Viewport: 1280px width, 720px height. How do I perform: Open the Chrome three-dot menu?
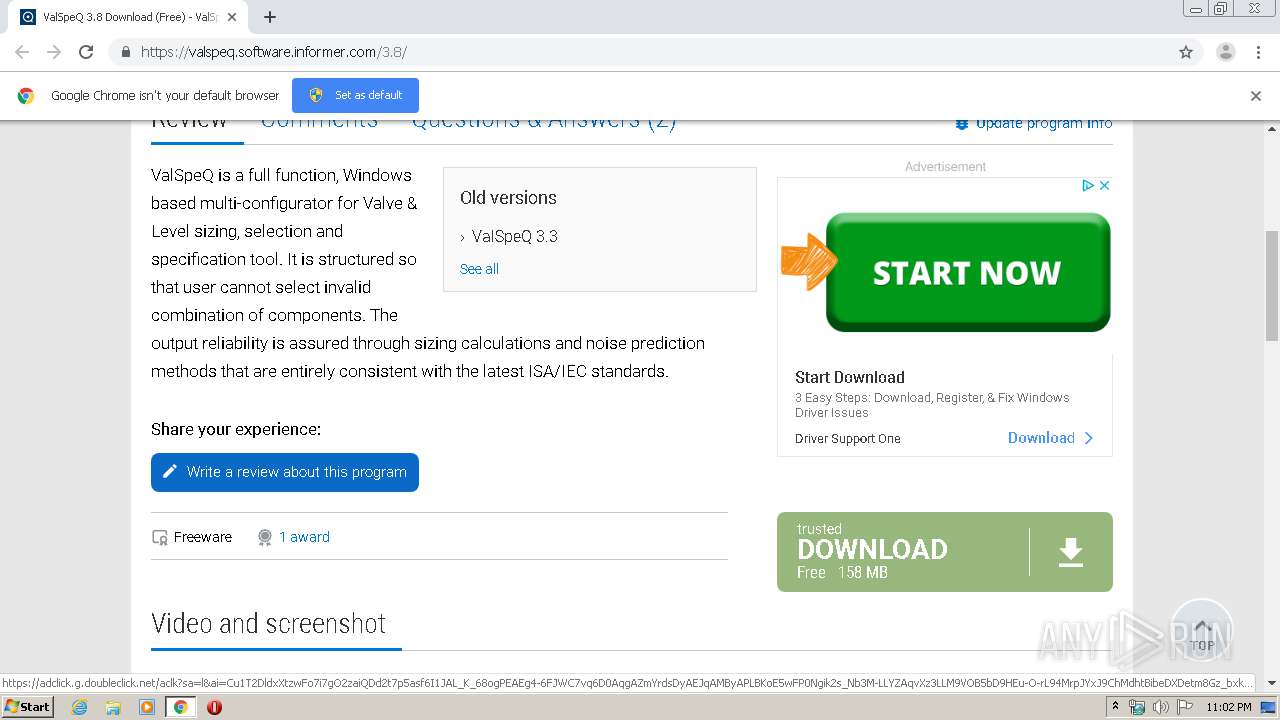click(x=1258, y=52)
